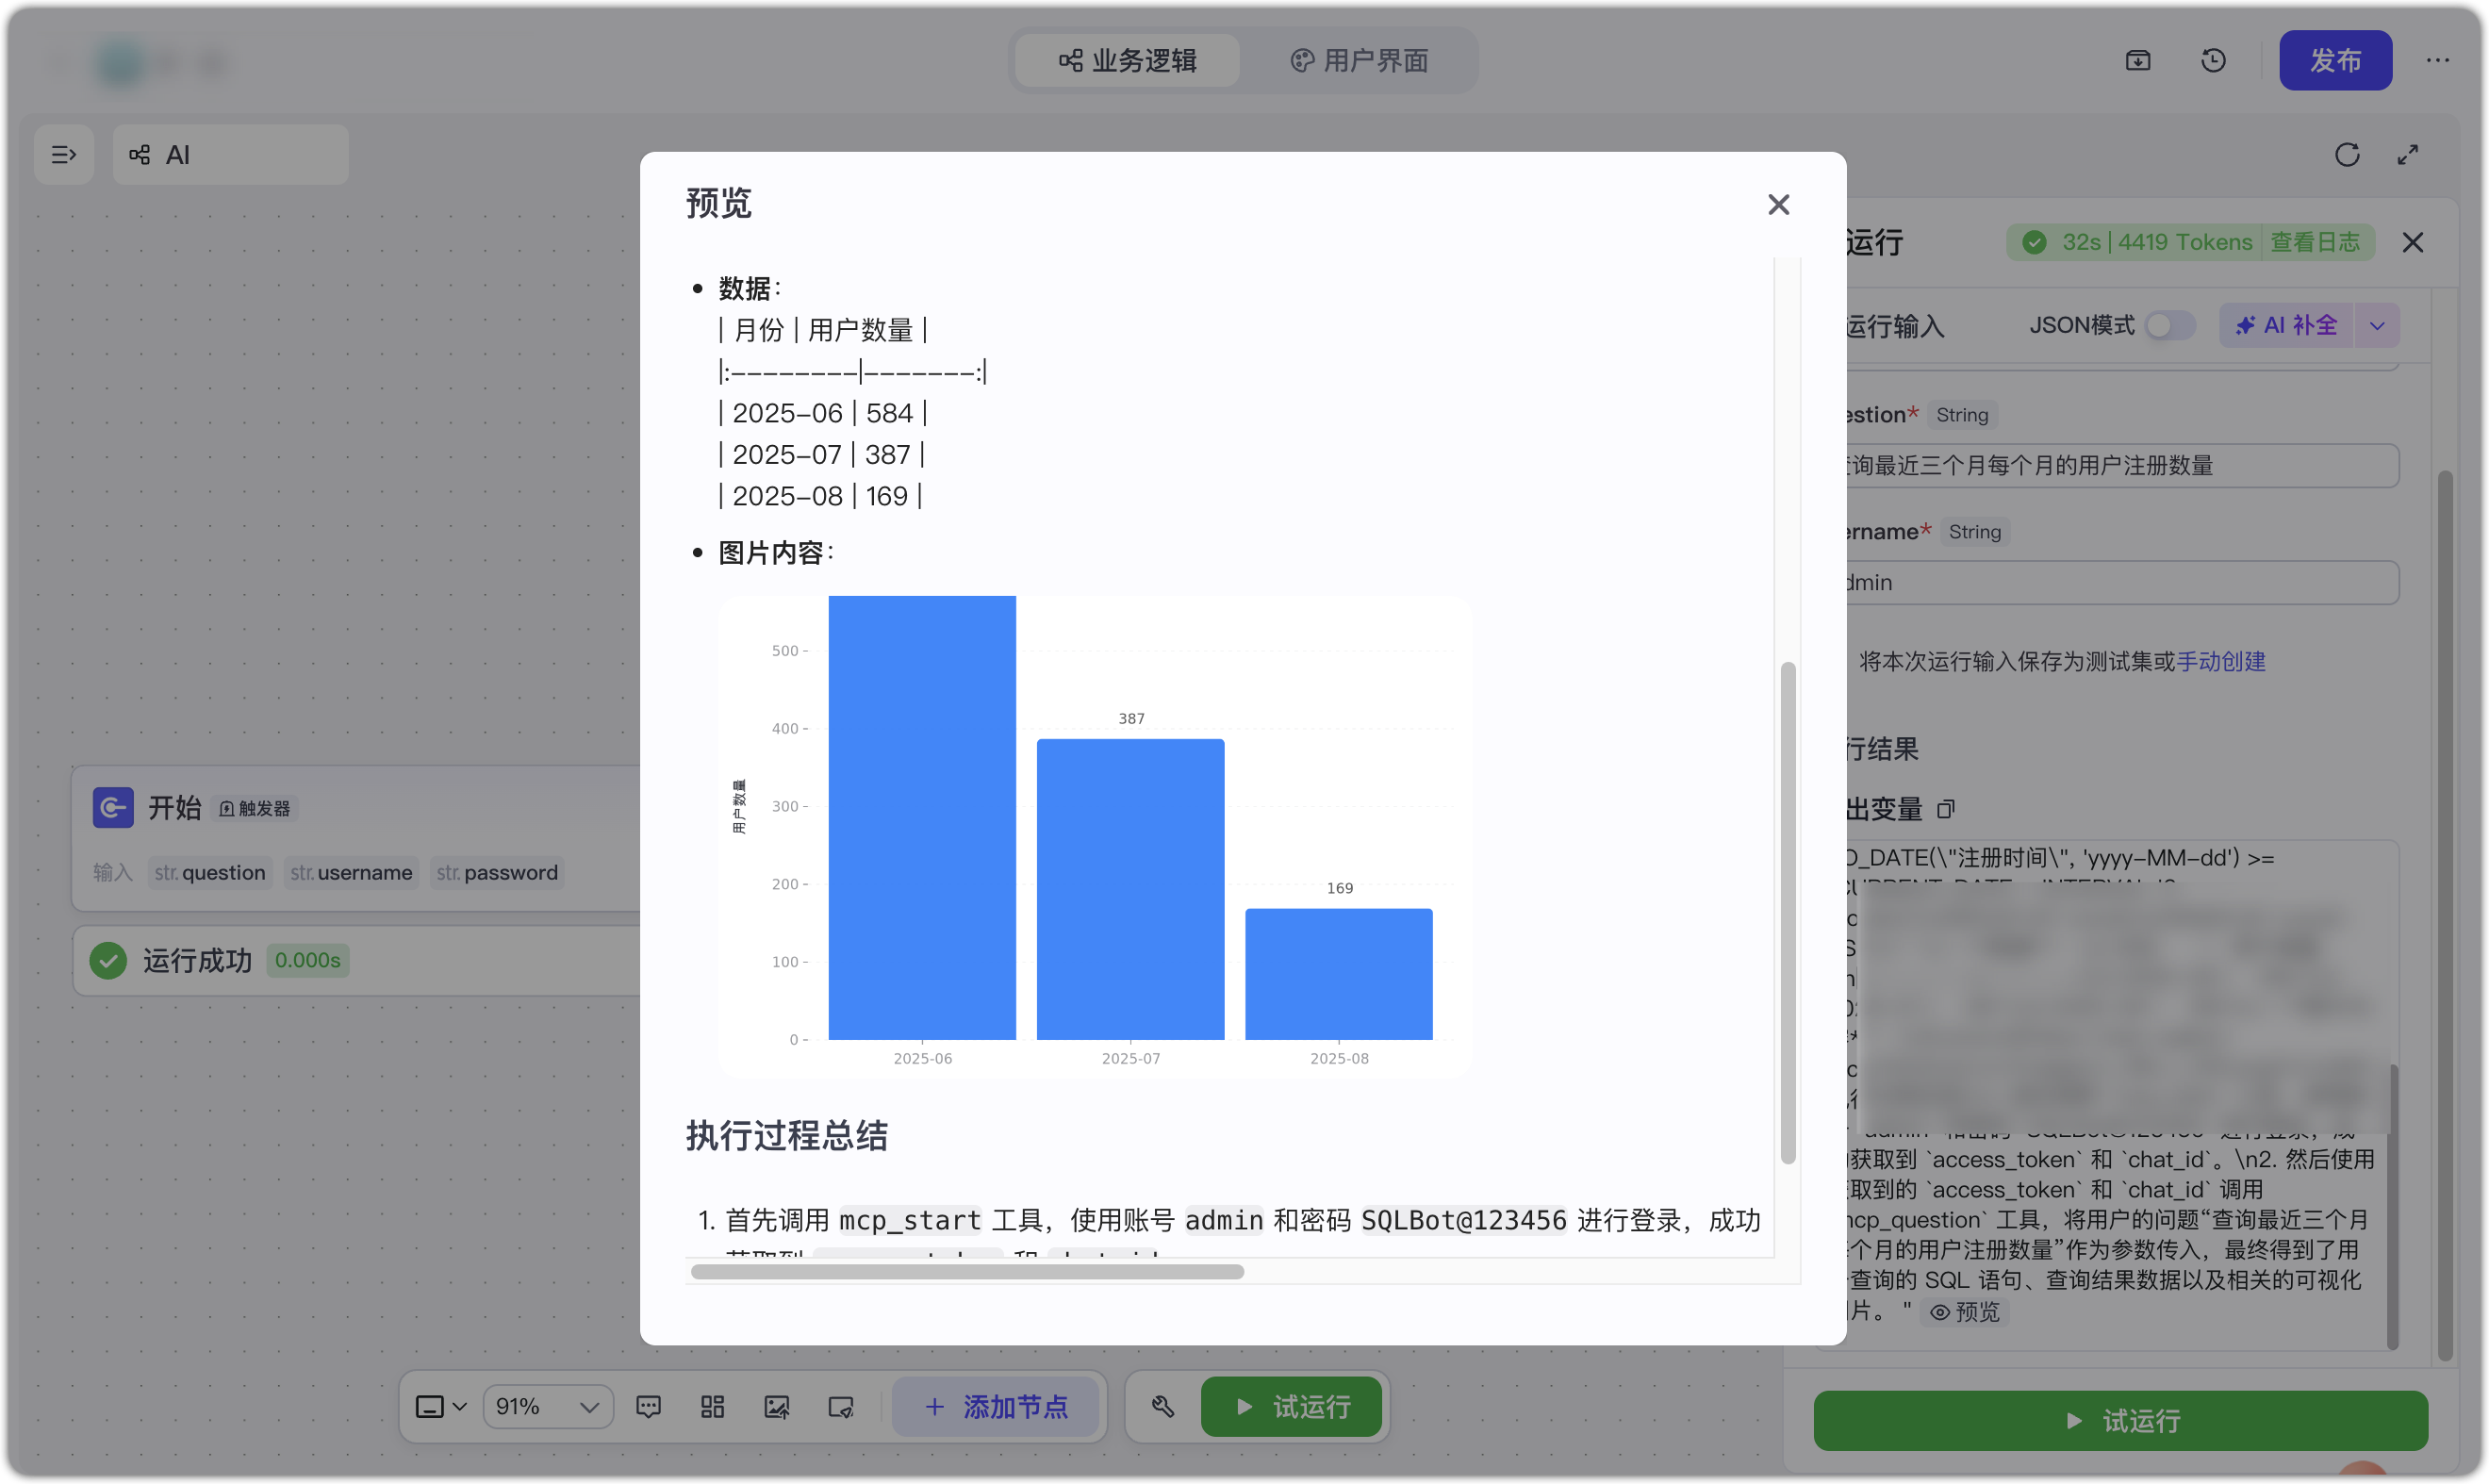Select the 业务逻辑 tab
The image size is (2489, 1484).
pos(1126,60)
